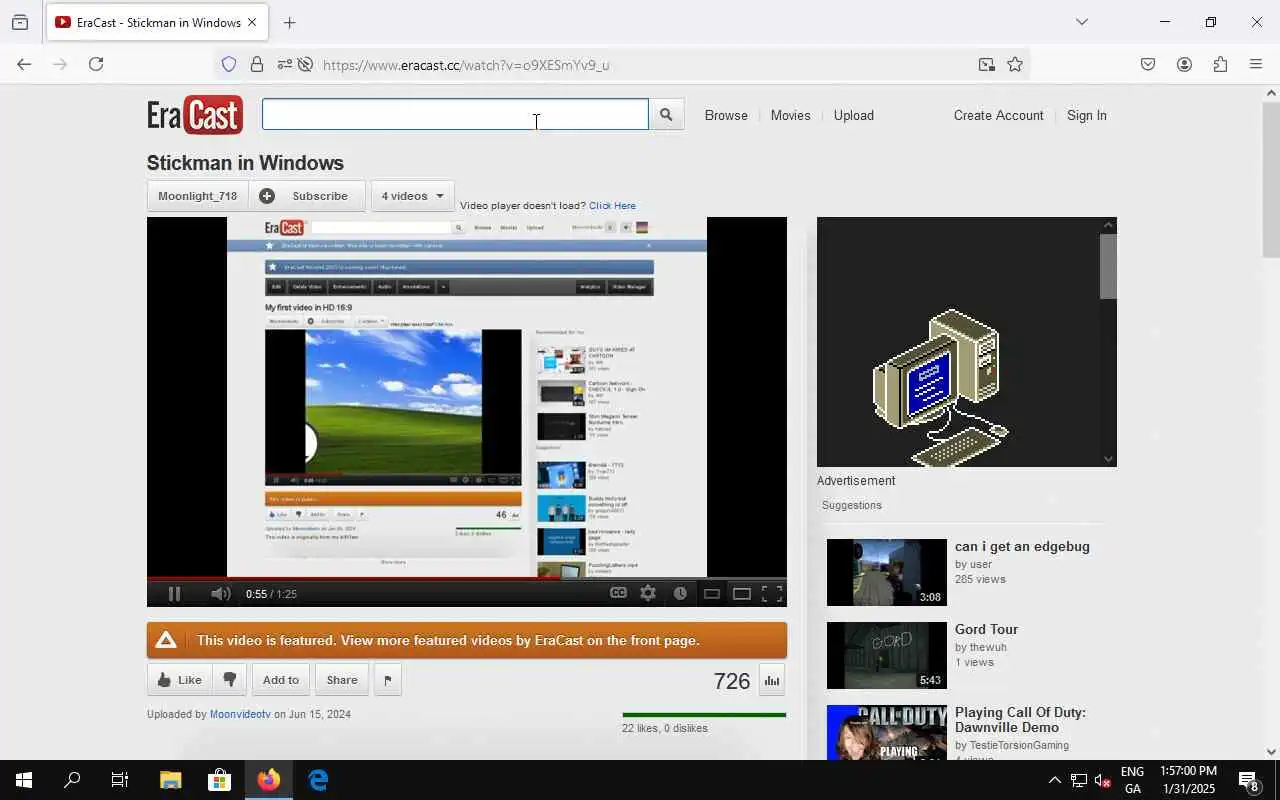Open the Upload page
Image resolution: width=1280 pixels, height=800 pixels.
coord(854,115)
